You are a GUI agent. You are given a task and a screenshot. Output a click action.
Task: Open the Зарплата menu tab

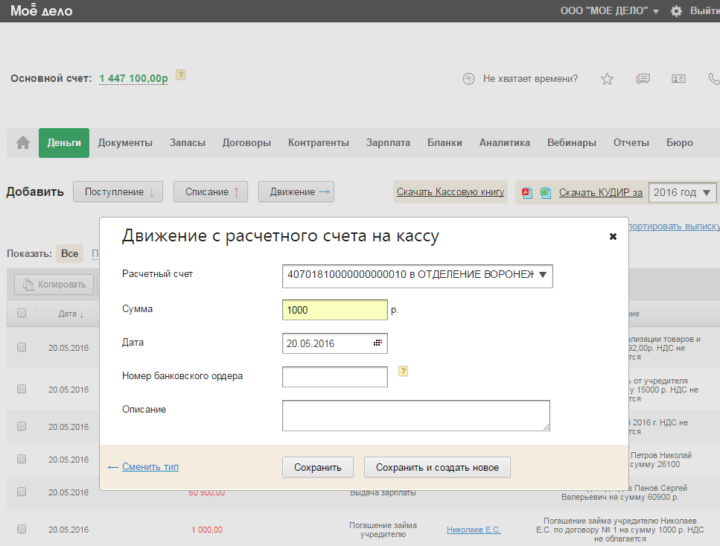coord(388,143)
